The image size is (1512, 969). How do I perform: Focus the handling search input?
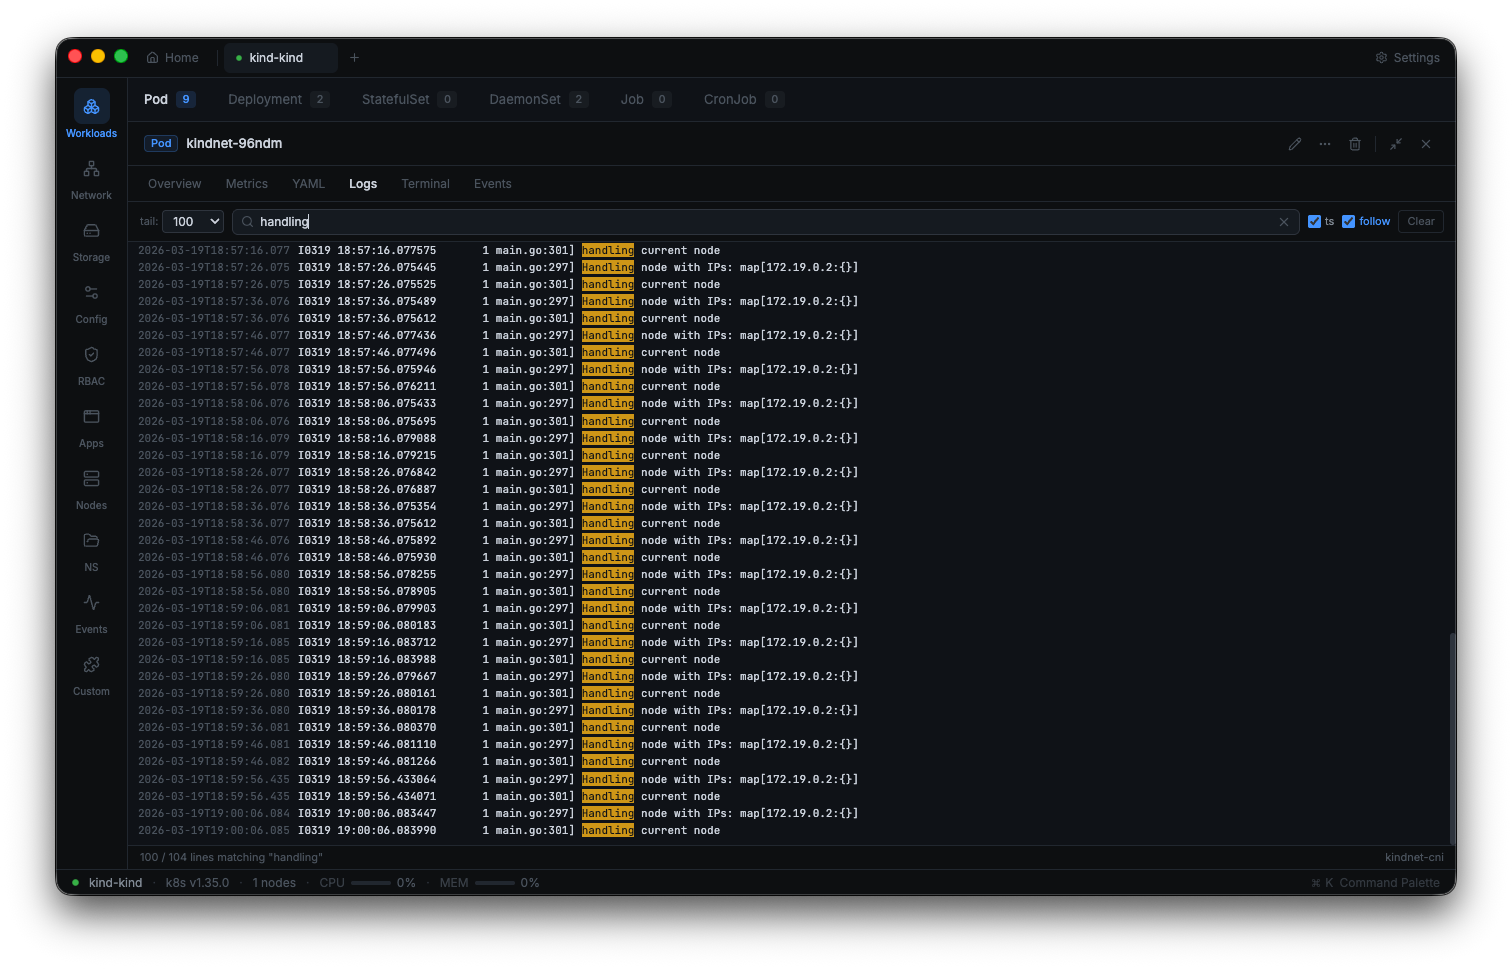point(600,221)
